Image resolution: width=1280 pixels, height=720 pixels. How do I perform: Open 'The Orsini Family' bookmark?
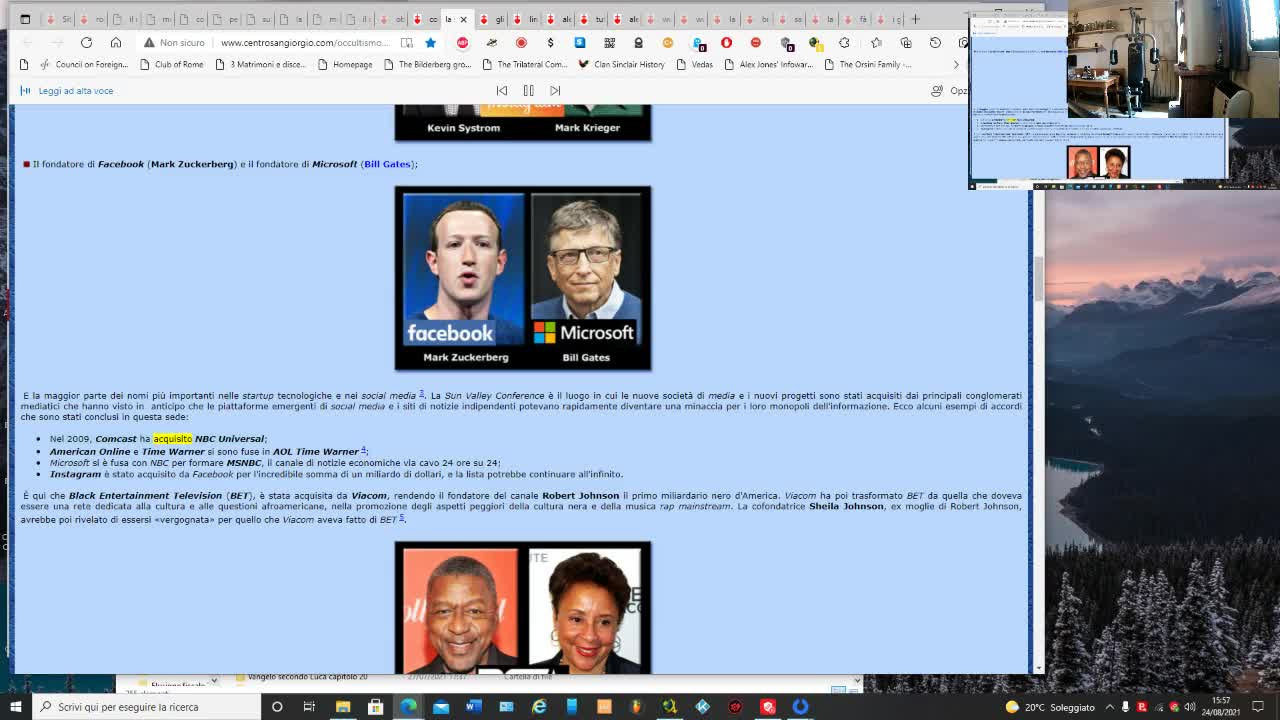(868, 64)
